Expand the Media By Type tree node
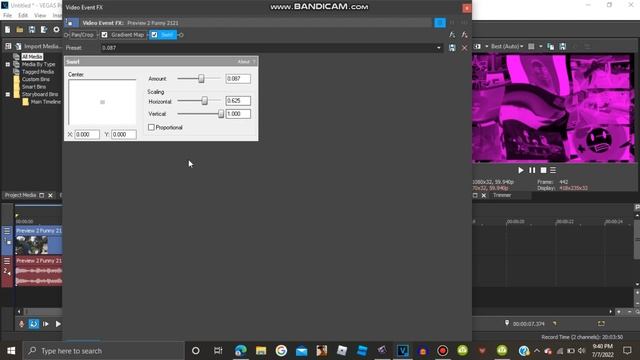 (8, 64)
